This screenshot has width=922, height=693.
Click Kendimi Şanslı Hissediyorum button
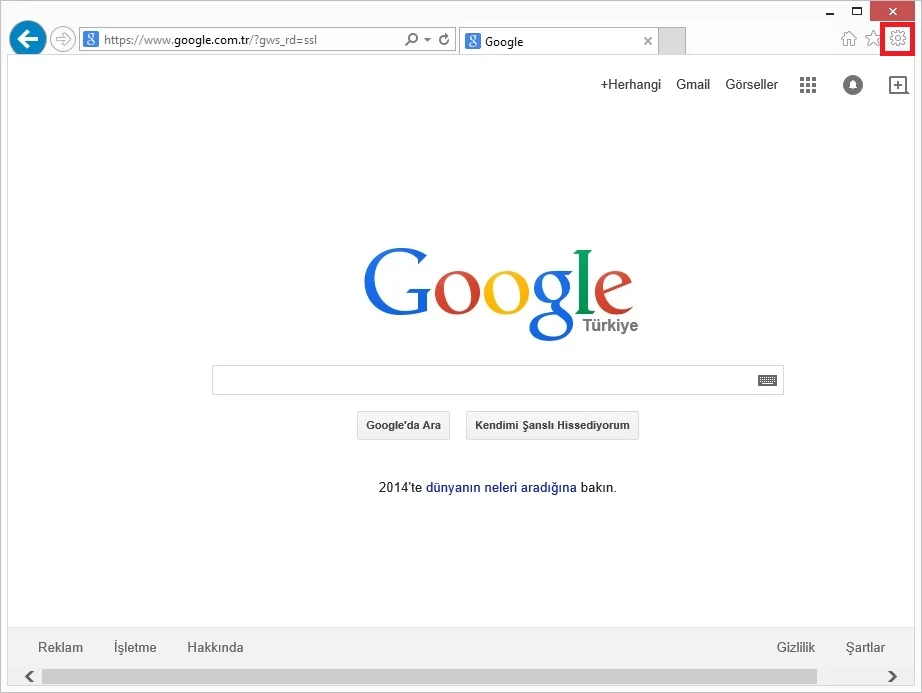(x=552, y=425)
